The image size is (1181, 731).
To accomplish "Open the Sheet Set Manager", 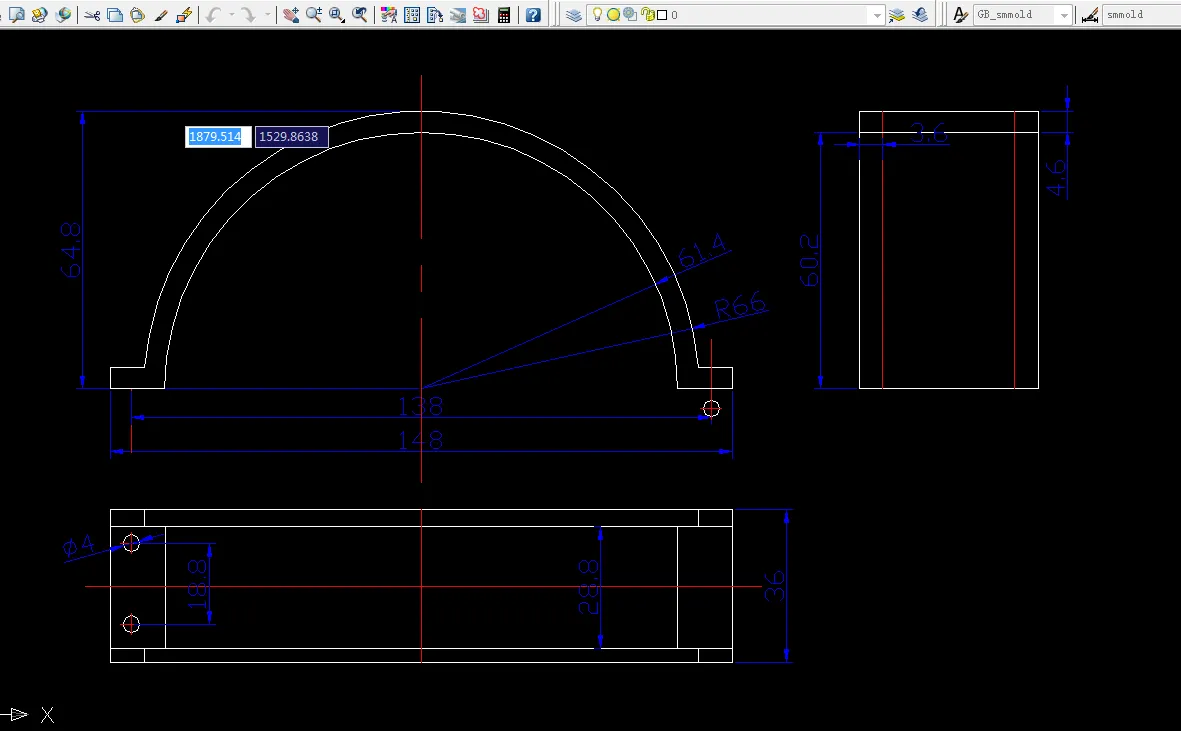I will click(x=458, y=14).
